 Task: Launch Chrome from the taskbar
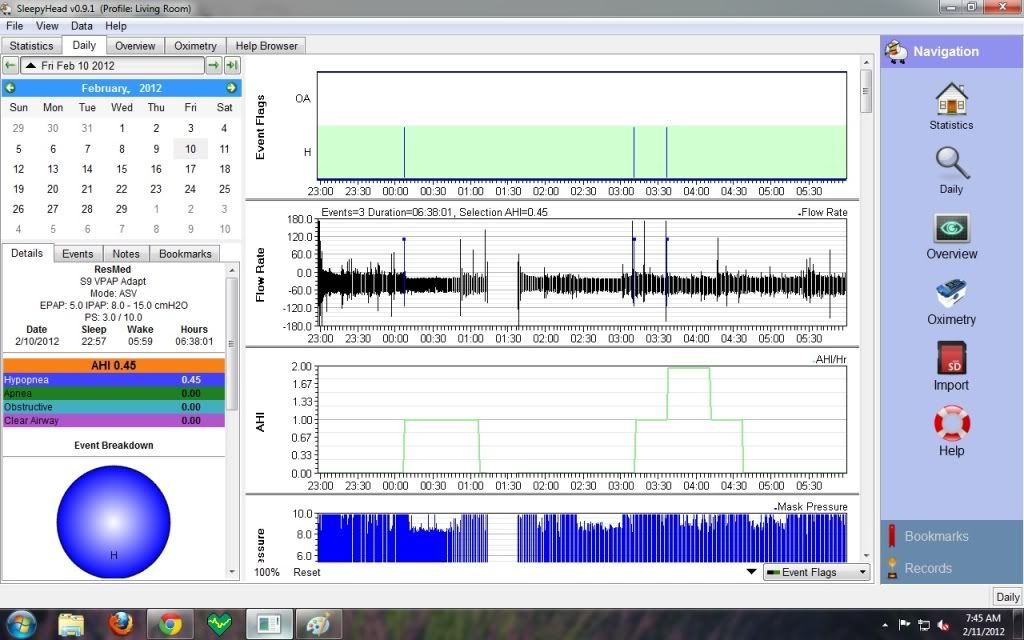click(x=170, y=624)
